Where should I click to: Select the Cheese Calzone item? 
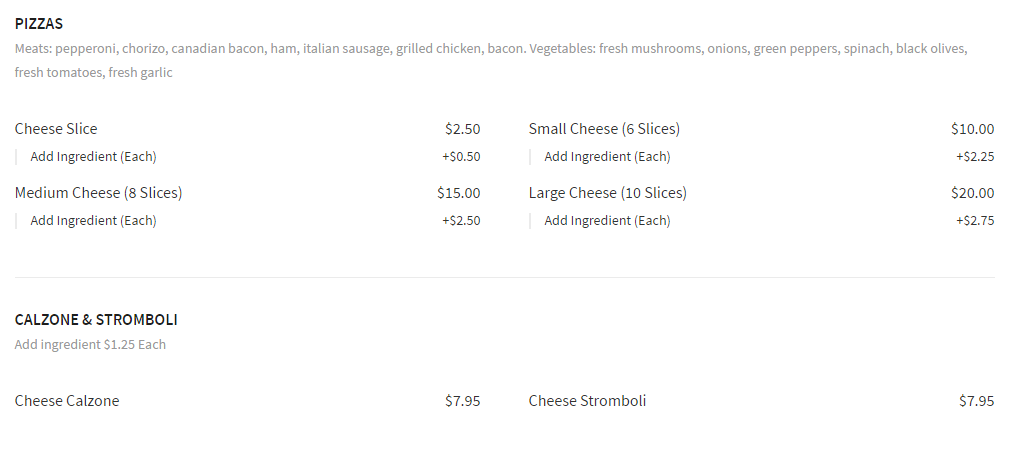[x=67, y=401]
